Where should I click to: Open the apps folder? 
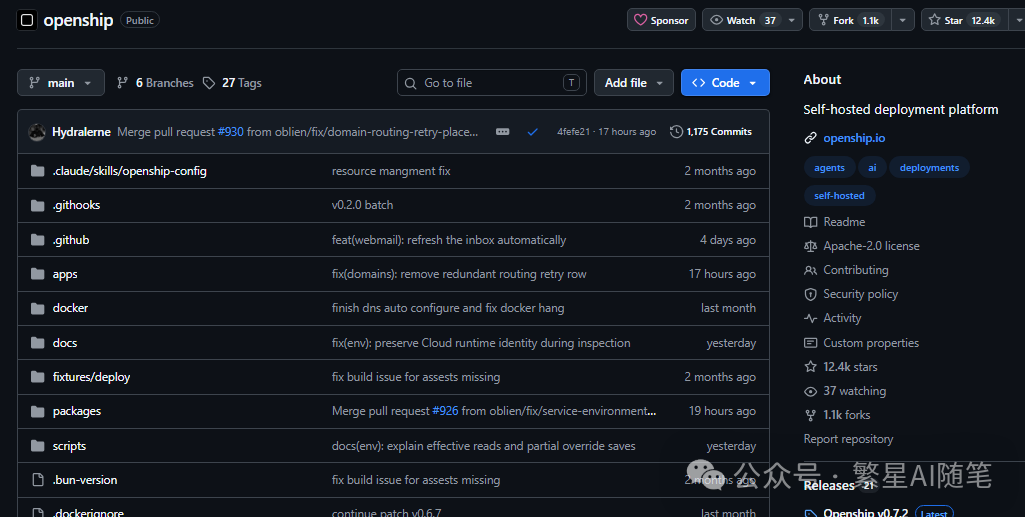(65, 275)
